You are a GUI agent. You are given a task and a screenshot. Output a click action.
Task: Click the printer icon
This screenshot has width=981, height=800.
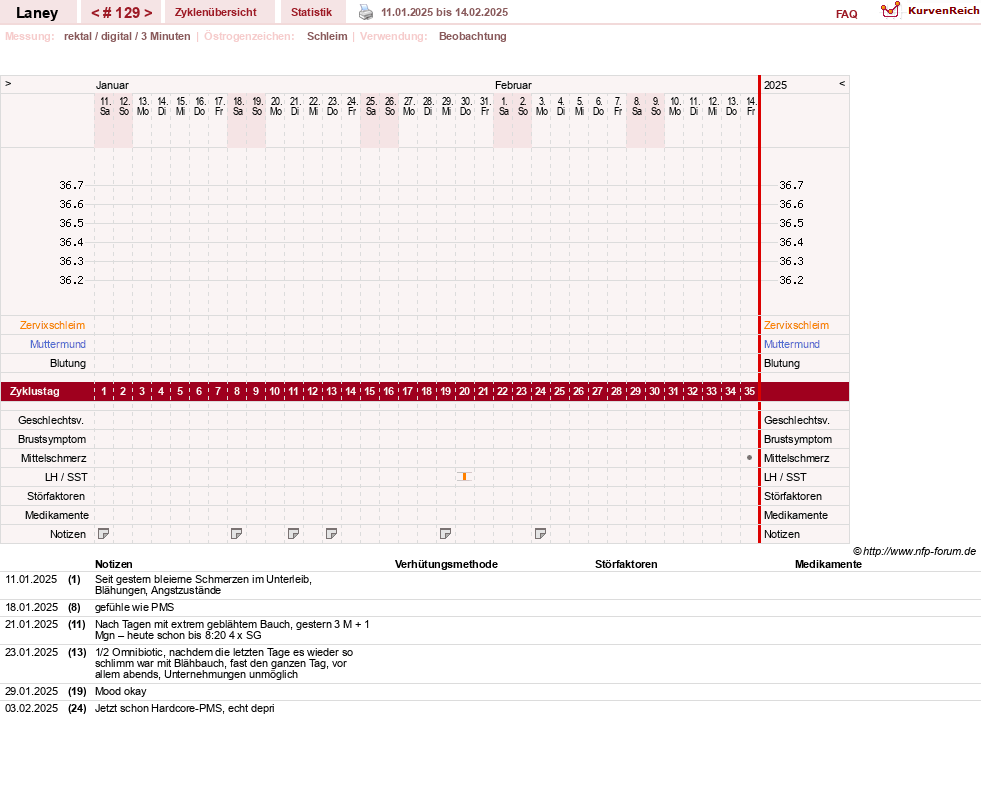pos(366,12)
